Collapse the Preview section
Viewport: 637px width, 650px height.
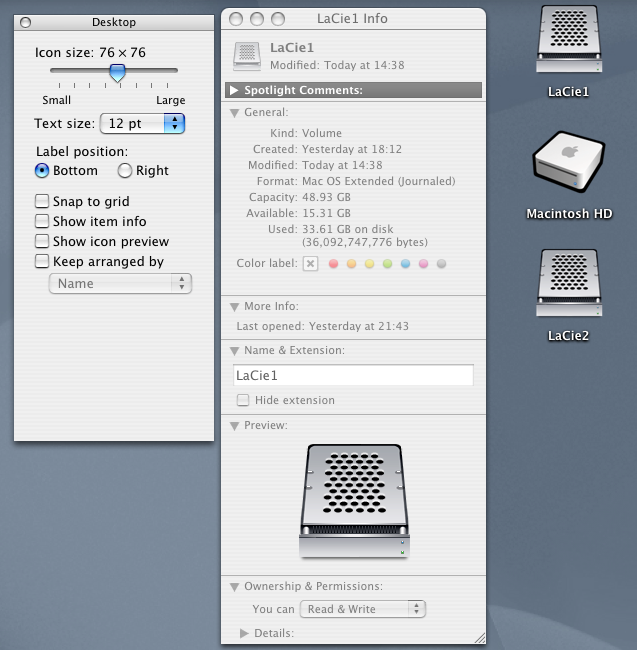234,426
